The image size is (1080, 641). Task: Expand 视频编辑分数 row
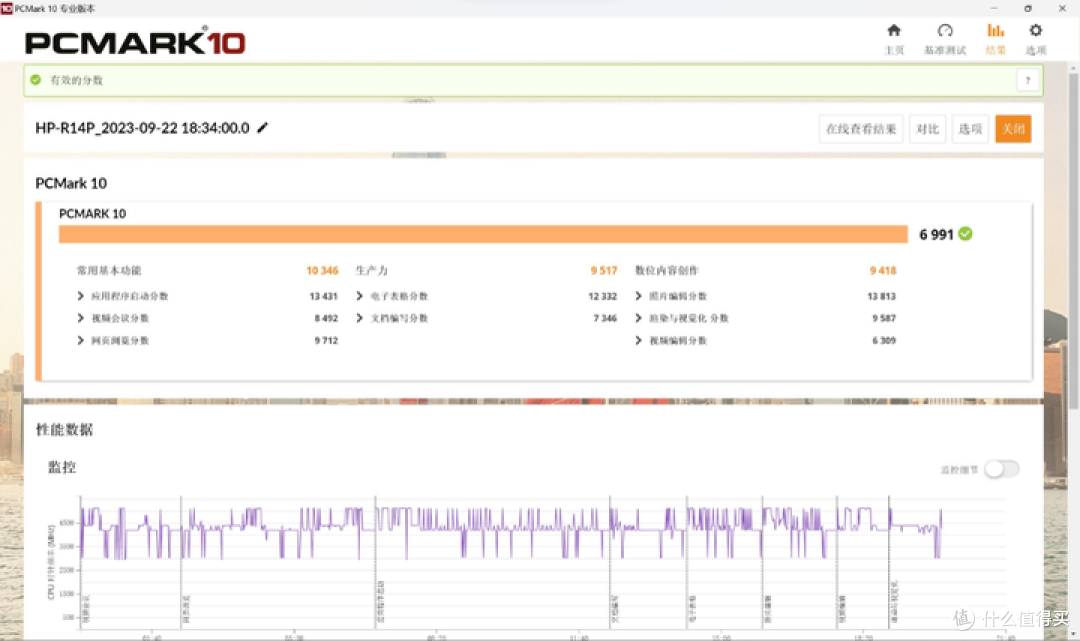pos(638,340)
